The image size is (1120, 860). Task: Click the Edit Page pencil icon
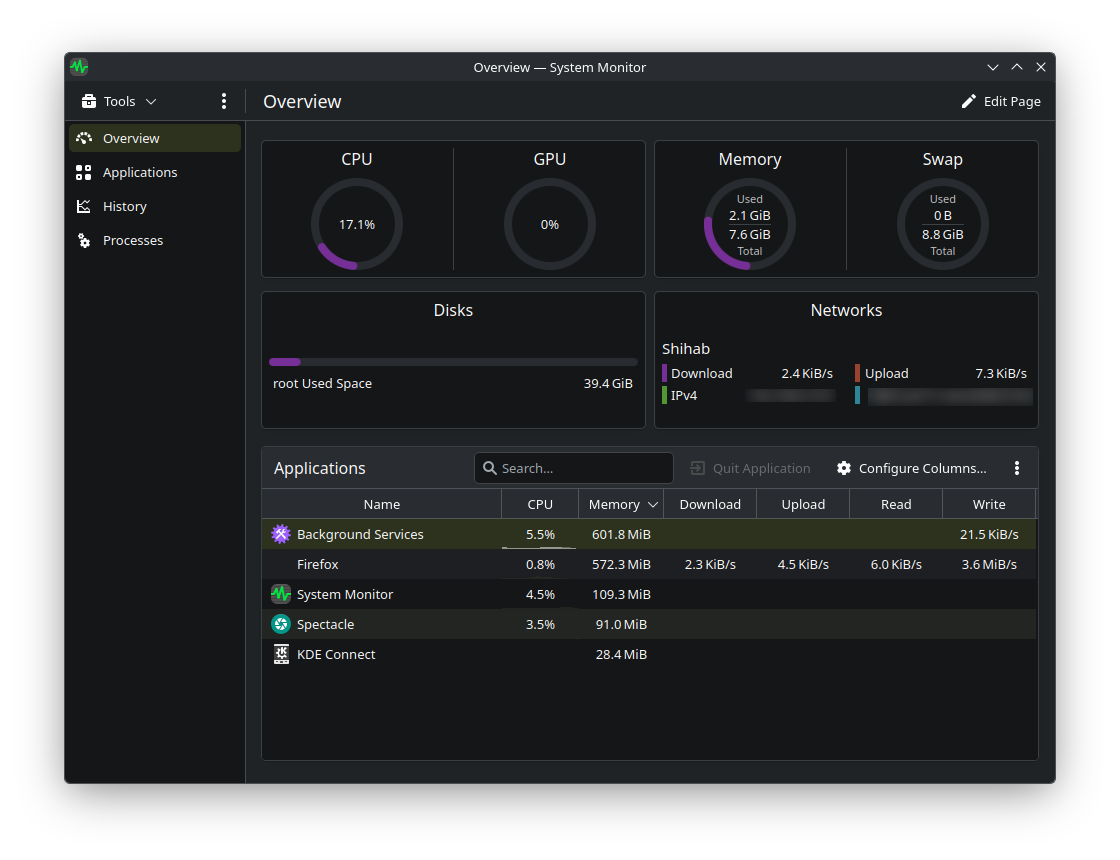point(968,101)
